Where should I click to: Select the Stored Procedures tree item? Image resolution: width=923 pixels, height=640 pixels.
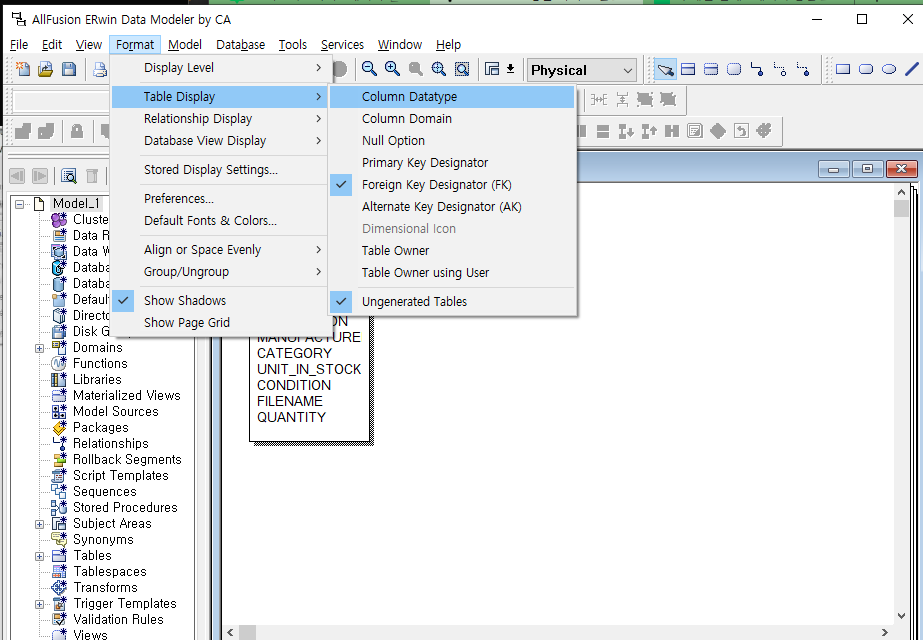pos(125,508)
